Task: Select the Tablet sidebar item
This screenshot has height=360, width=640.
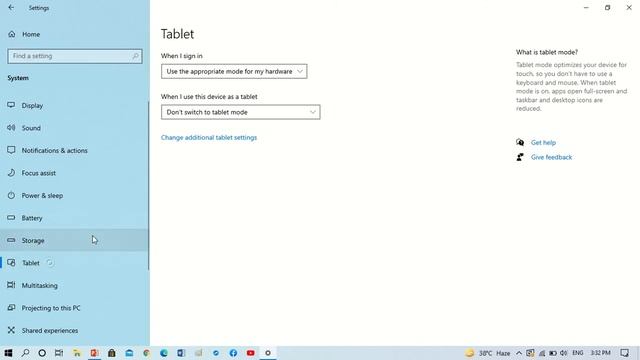Action: pyautogui.click(x=74, y=263)
